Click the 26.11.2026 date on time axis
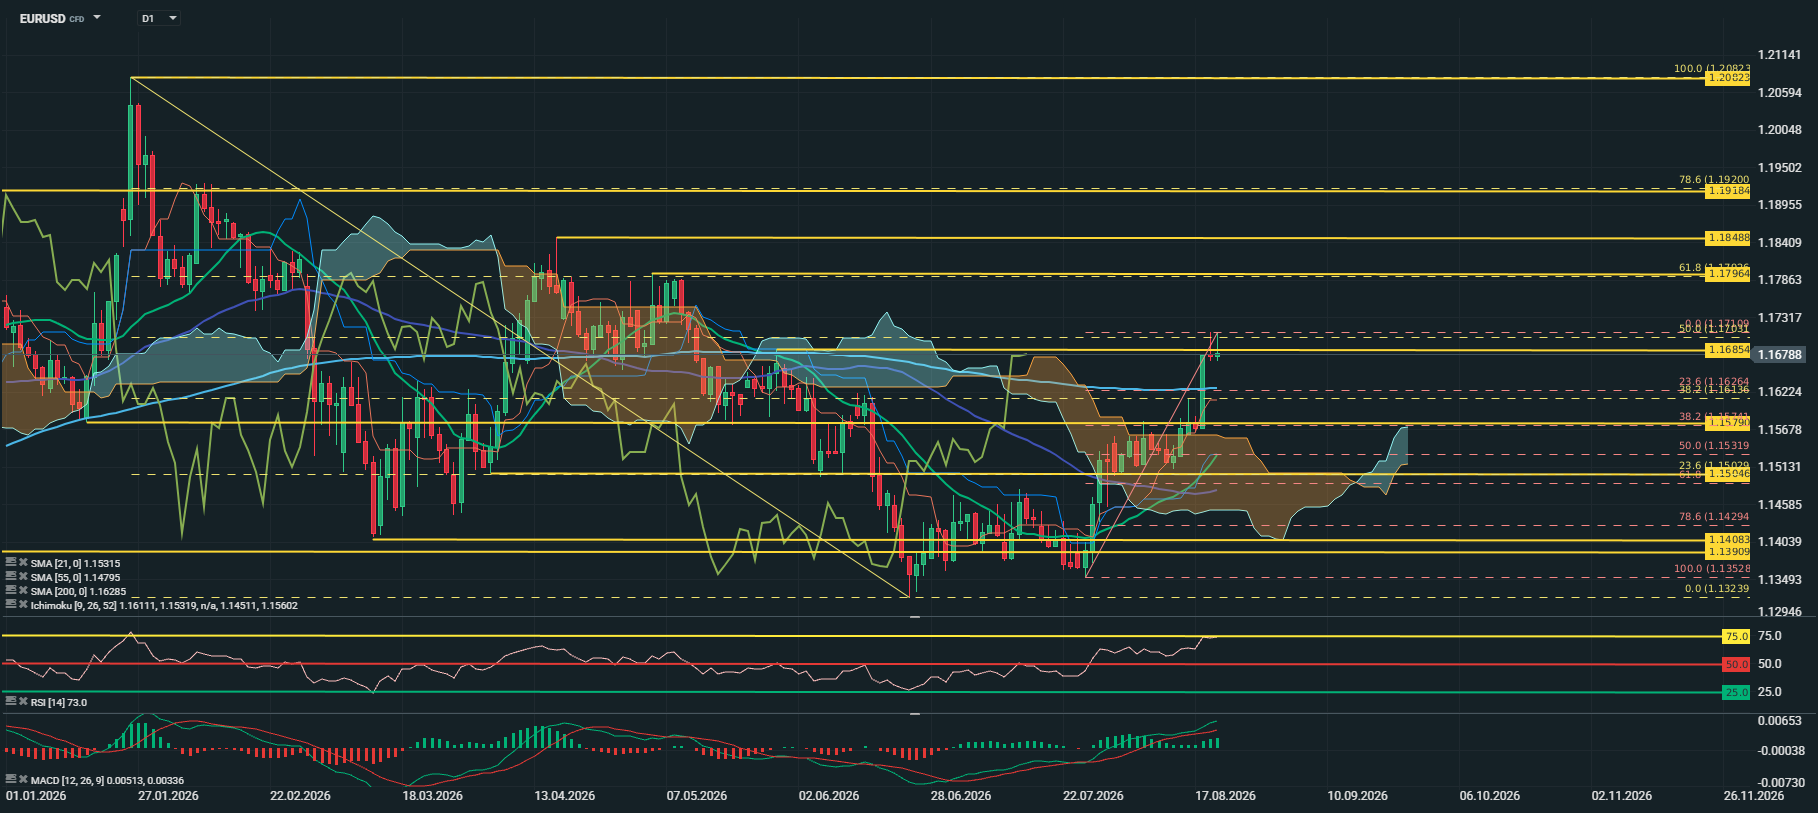Screen dimensions: 1818x813 coord(1753,796)
